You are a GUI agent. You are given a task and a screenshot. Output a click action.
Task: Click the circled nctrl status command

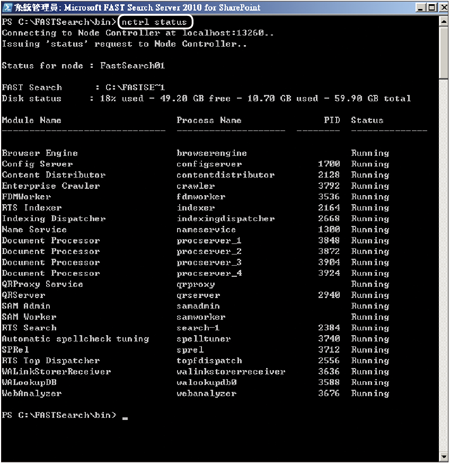155,22
